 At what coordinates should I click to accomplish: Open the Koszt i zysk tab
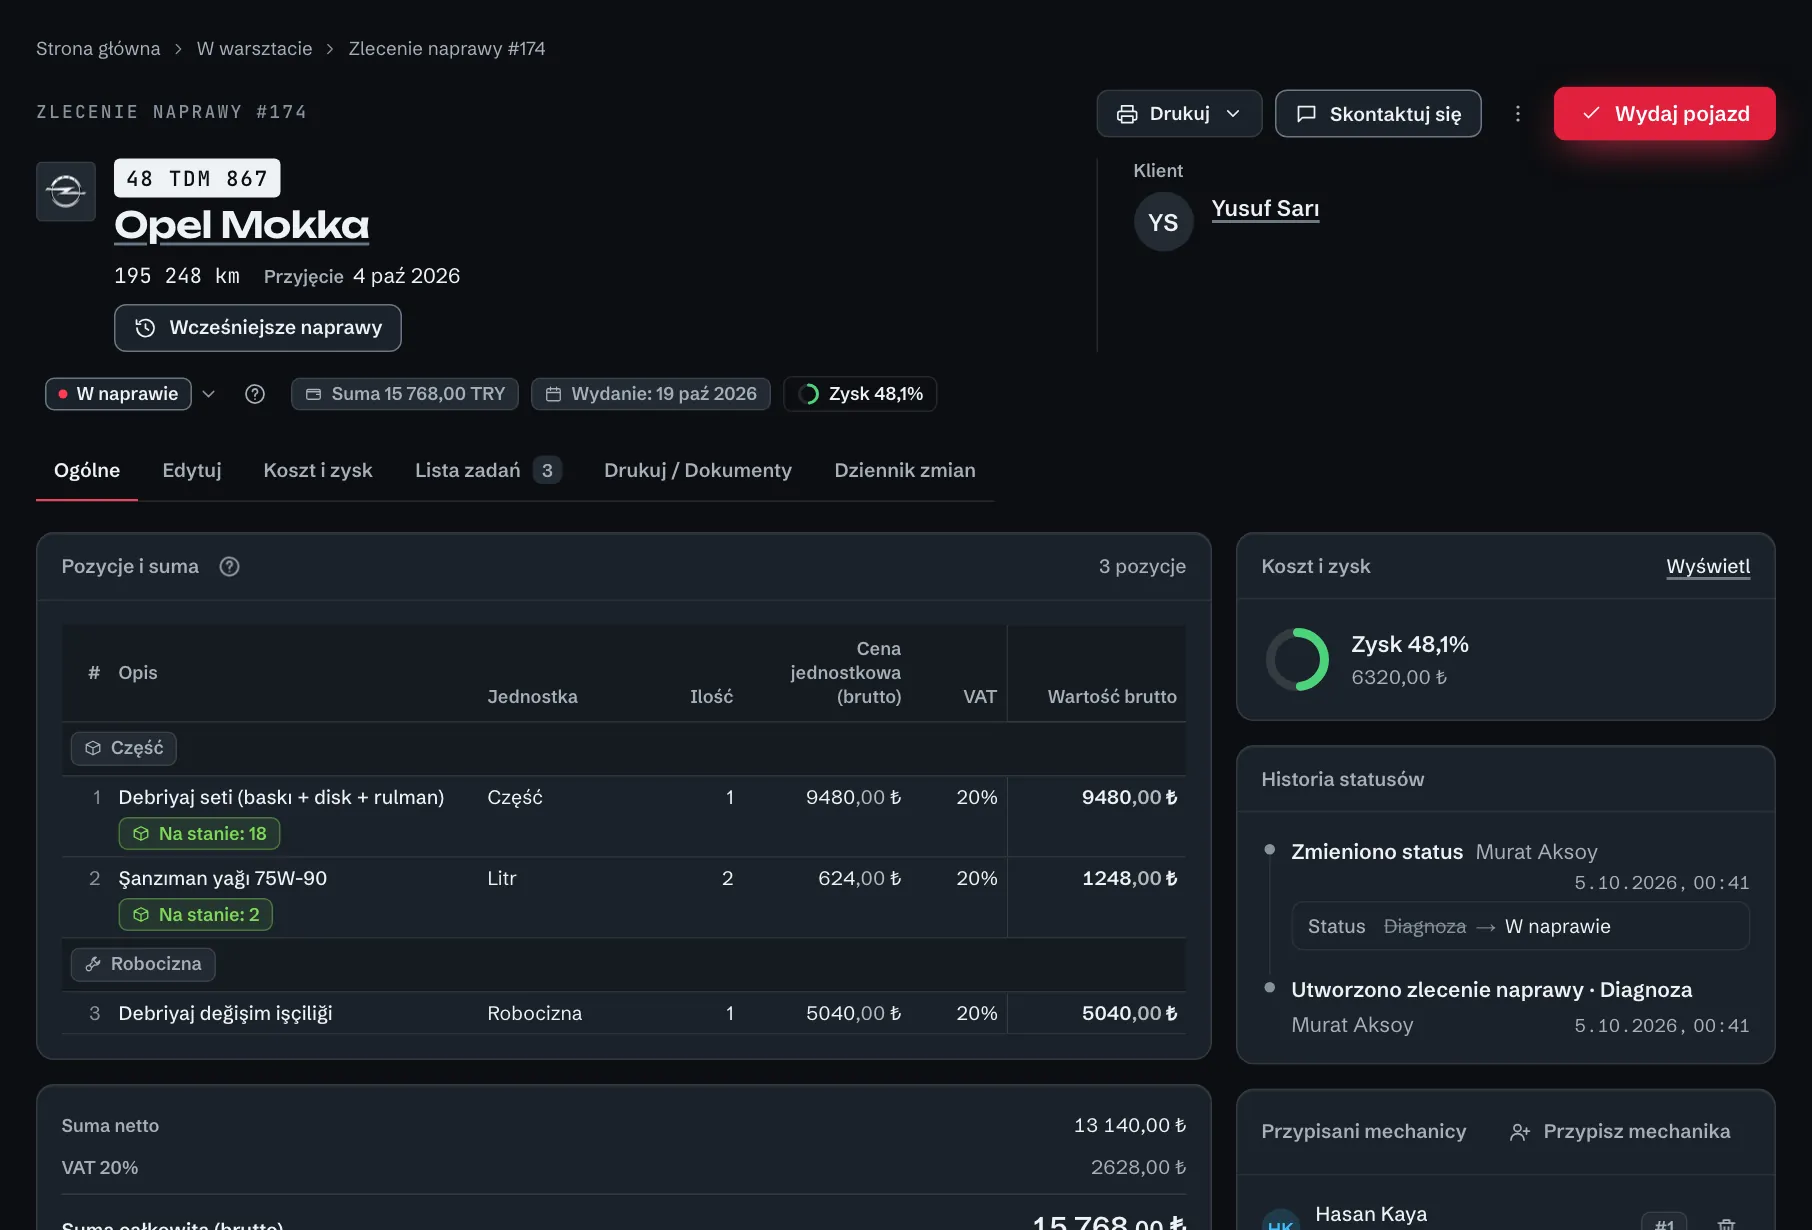[x=318, y=470]
